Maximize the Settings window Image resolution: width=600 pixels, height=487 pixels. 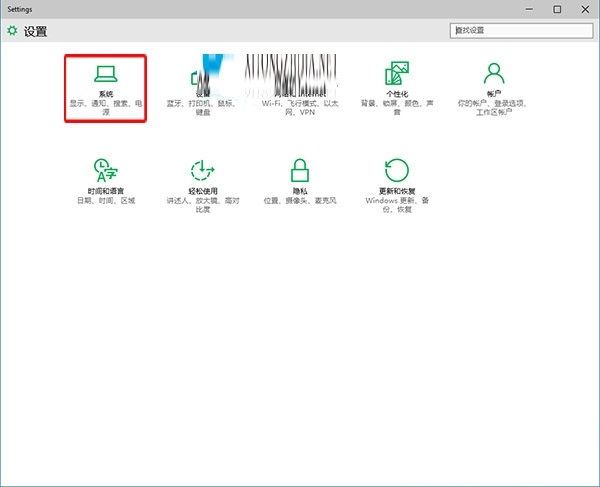[557, 9]
